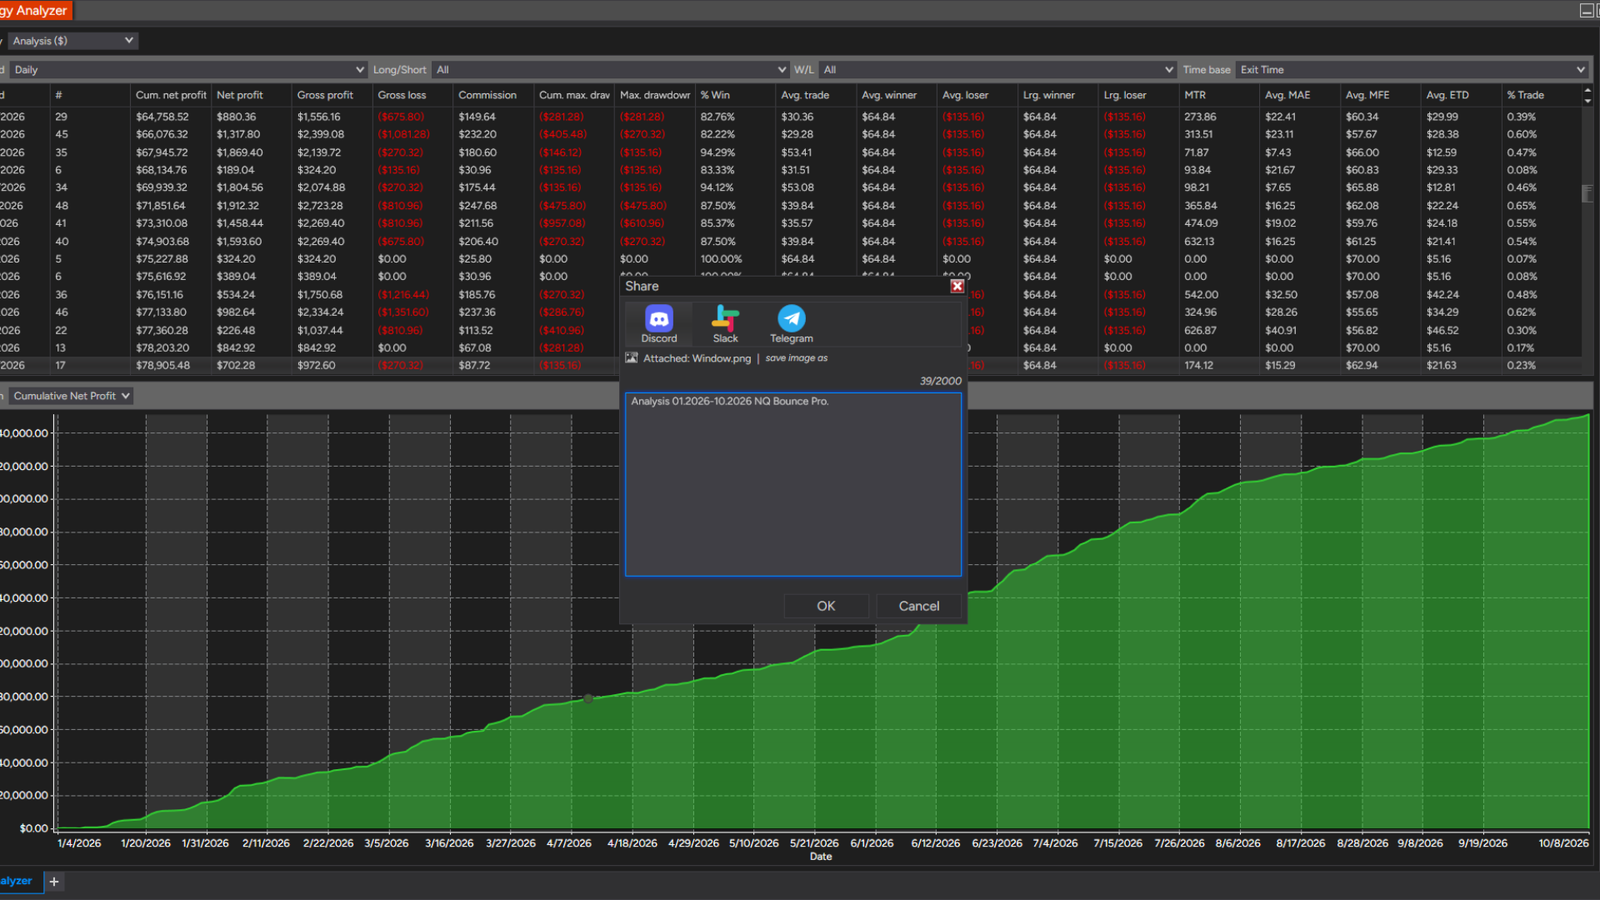1600x900 pixels.
Task: Expand the Long/Short filter dropdown
Action: click(x=611, y=70)
